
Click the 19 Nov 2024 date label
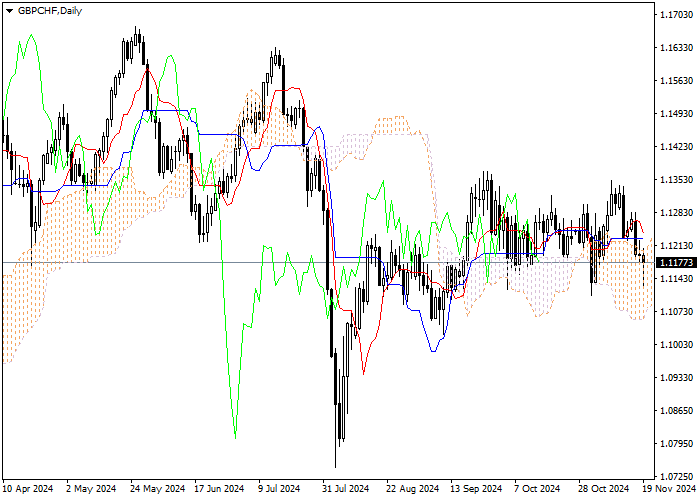(x=669, y=489)
